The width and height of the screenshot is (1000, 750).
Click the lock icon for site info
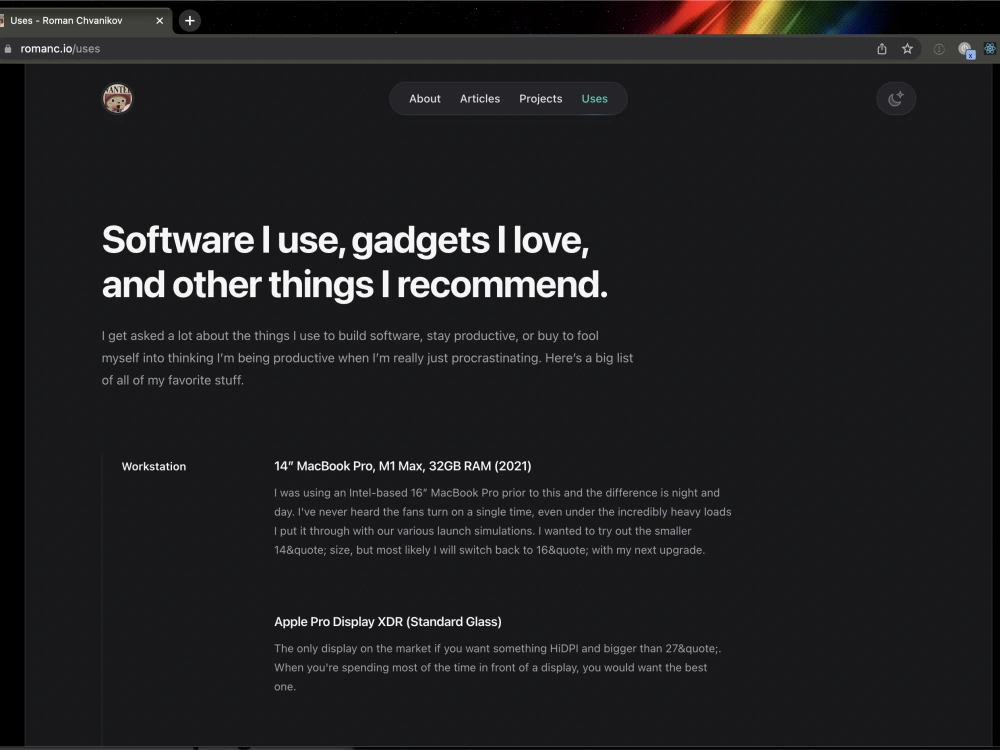point(8,48)
